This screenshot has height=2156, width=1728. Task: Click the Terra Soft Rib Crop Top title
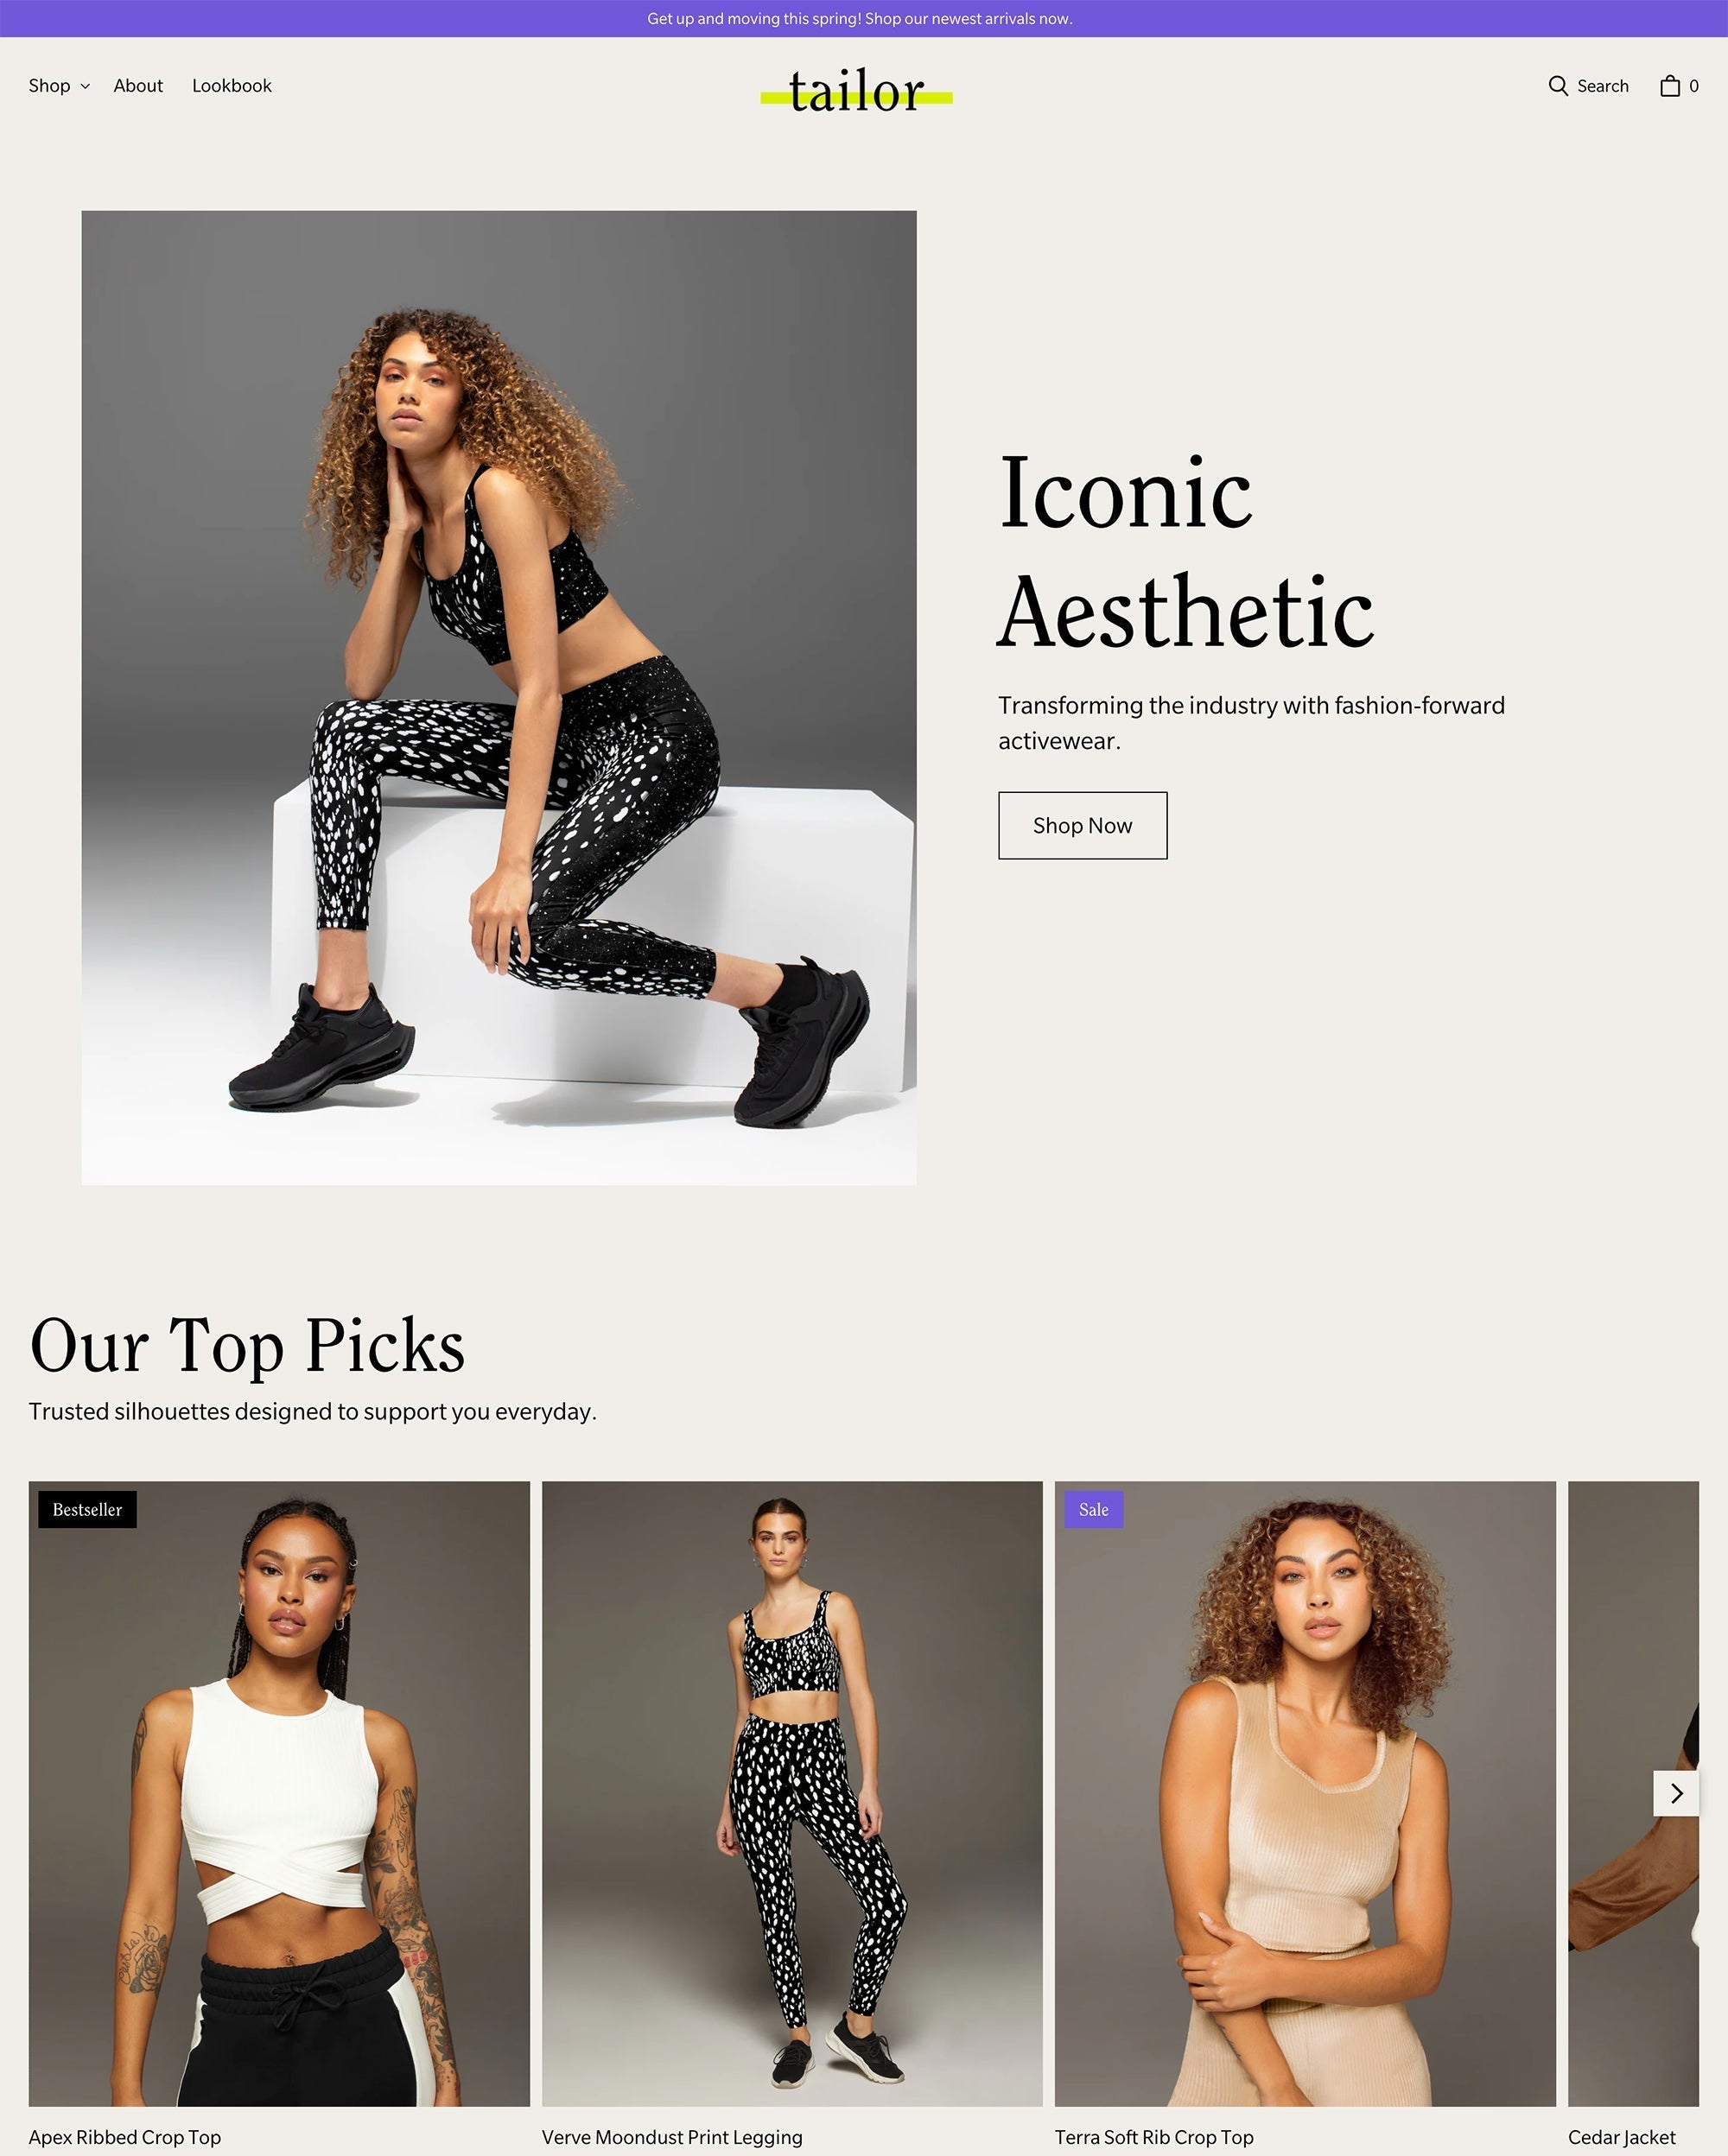click(x=1154, y=2137)
